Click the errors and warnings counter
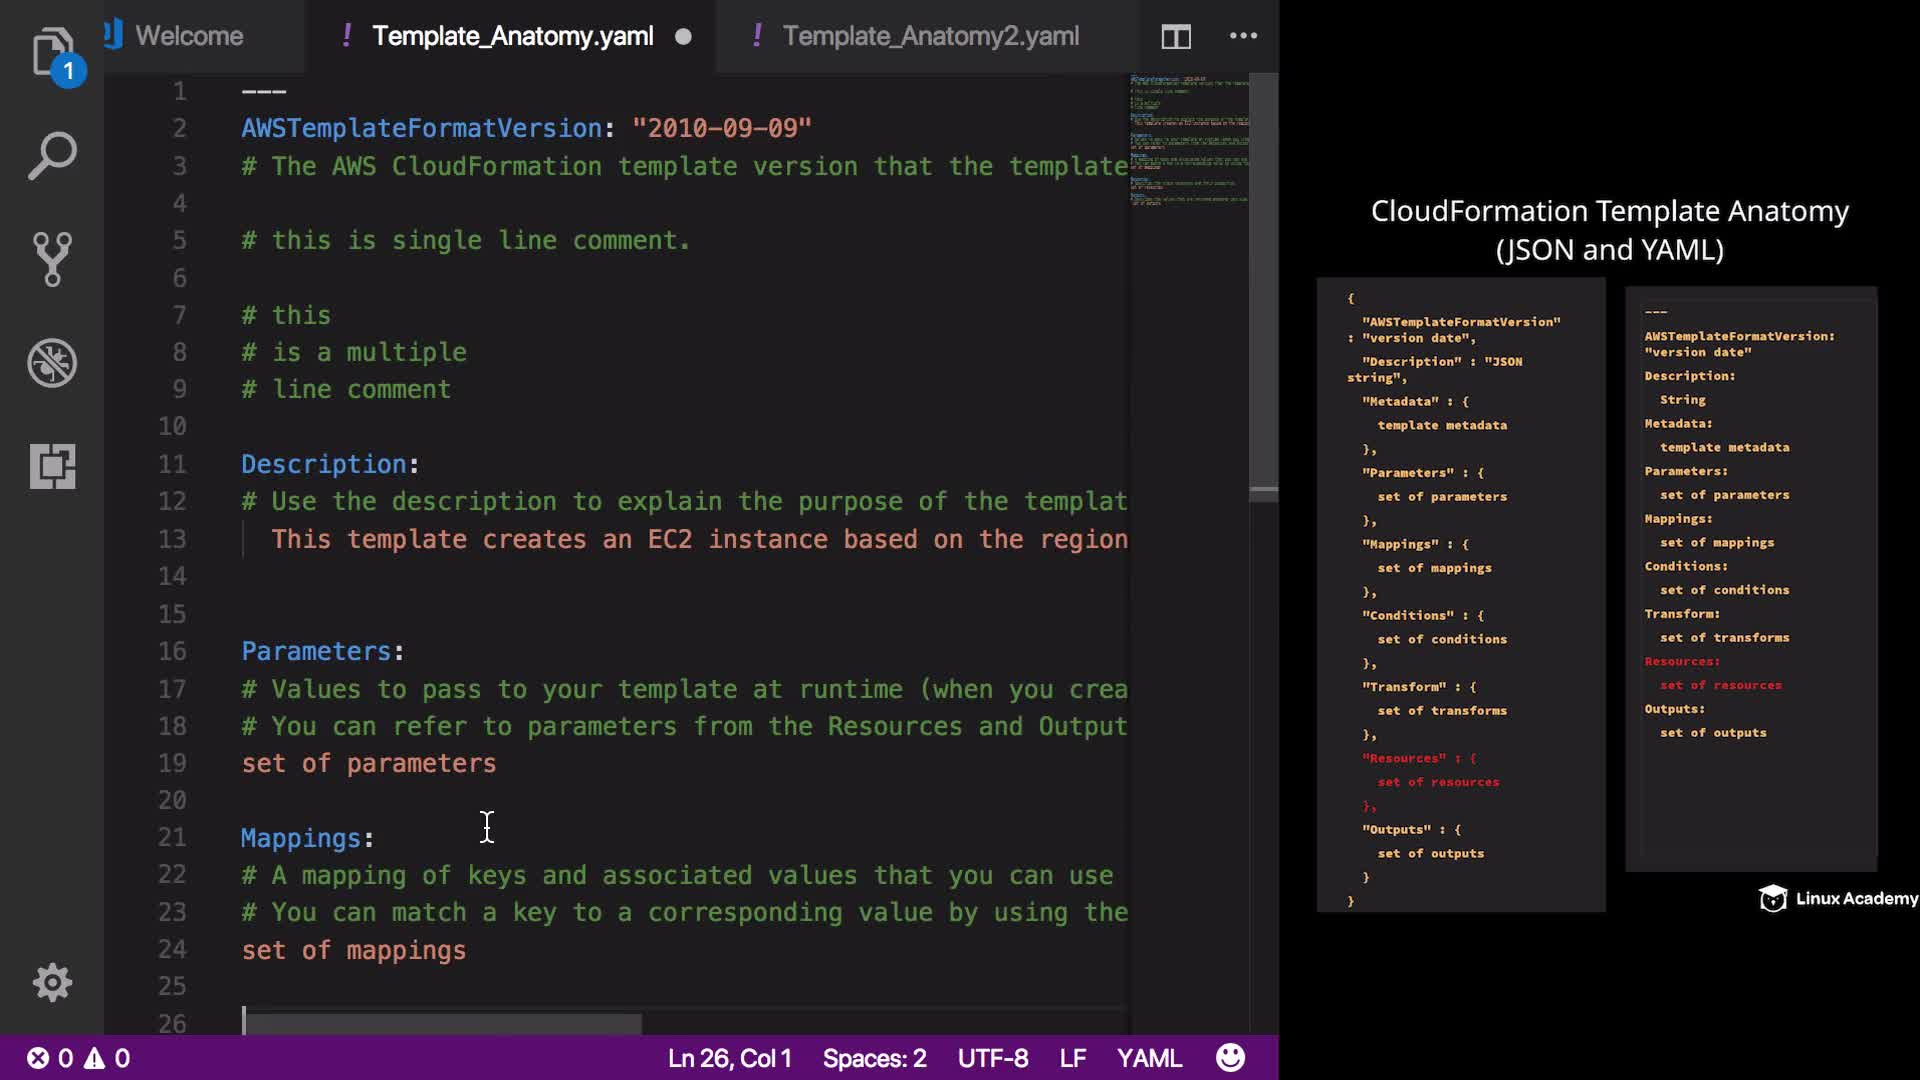This screenshot has height=1080, width=1920. [78, 1058]
